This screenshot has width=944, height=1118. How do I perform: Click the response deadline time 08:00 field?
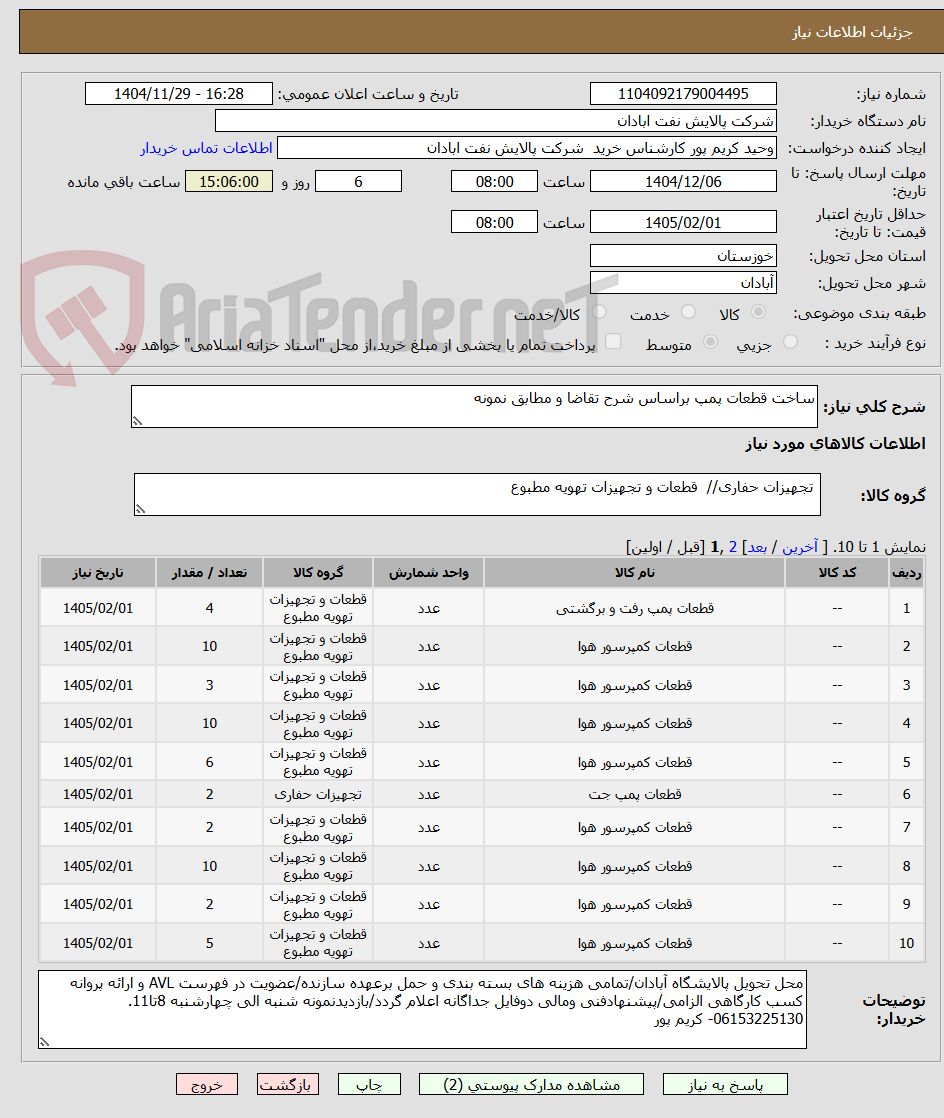(494, 182)
